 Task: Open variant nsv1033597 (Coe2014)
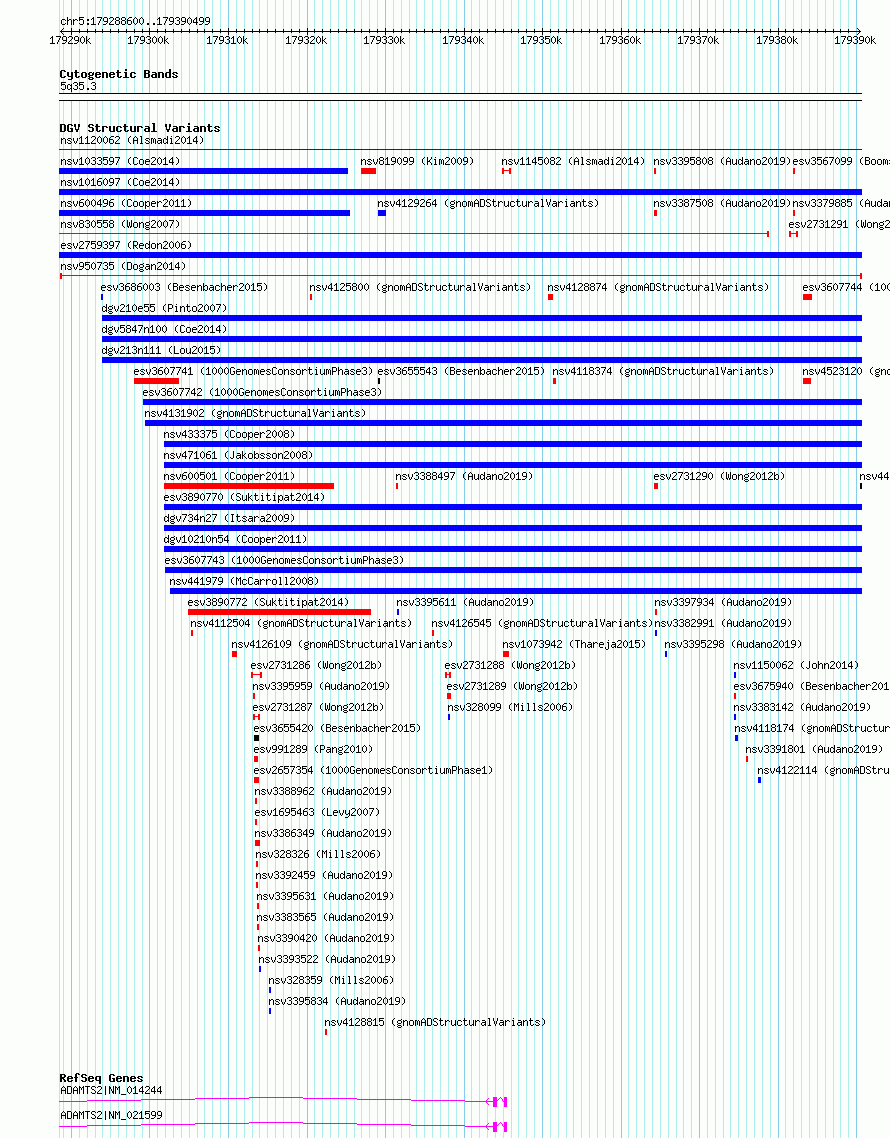click(x=120, y=161)
